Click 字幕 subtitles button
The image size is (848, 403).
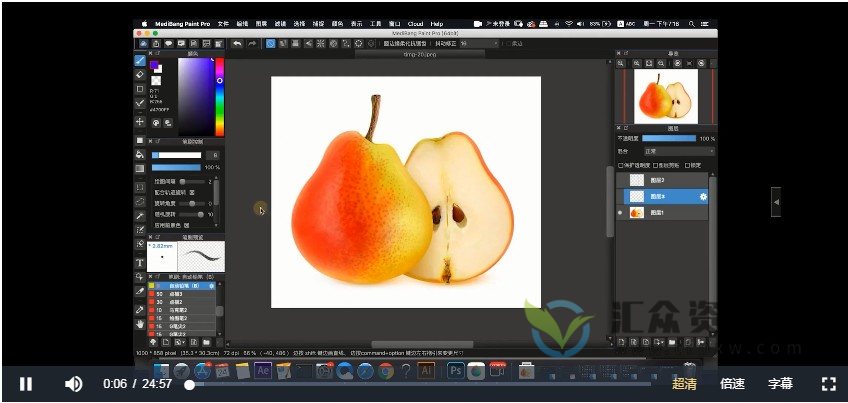780,384
